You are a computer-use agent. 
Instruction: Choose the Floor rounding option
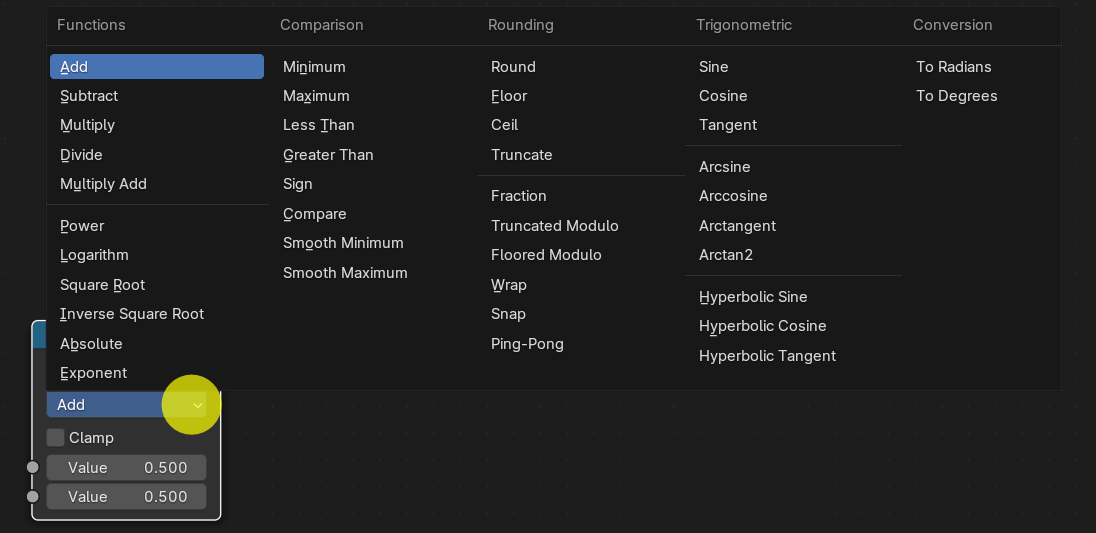coord(509,96)
